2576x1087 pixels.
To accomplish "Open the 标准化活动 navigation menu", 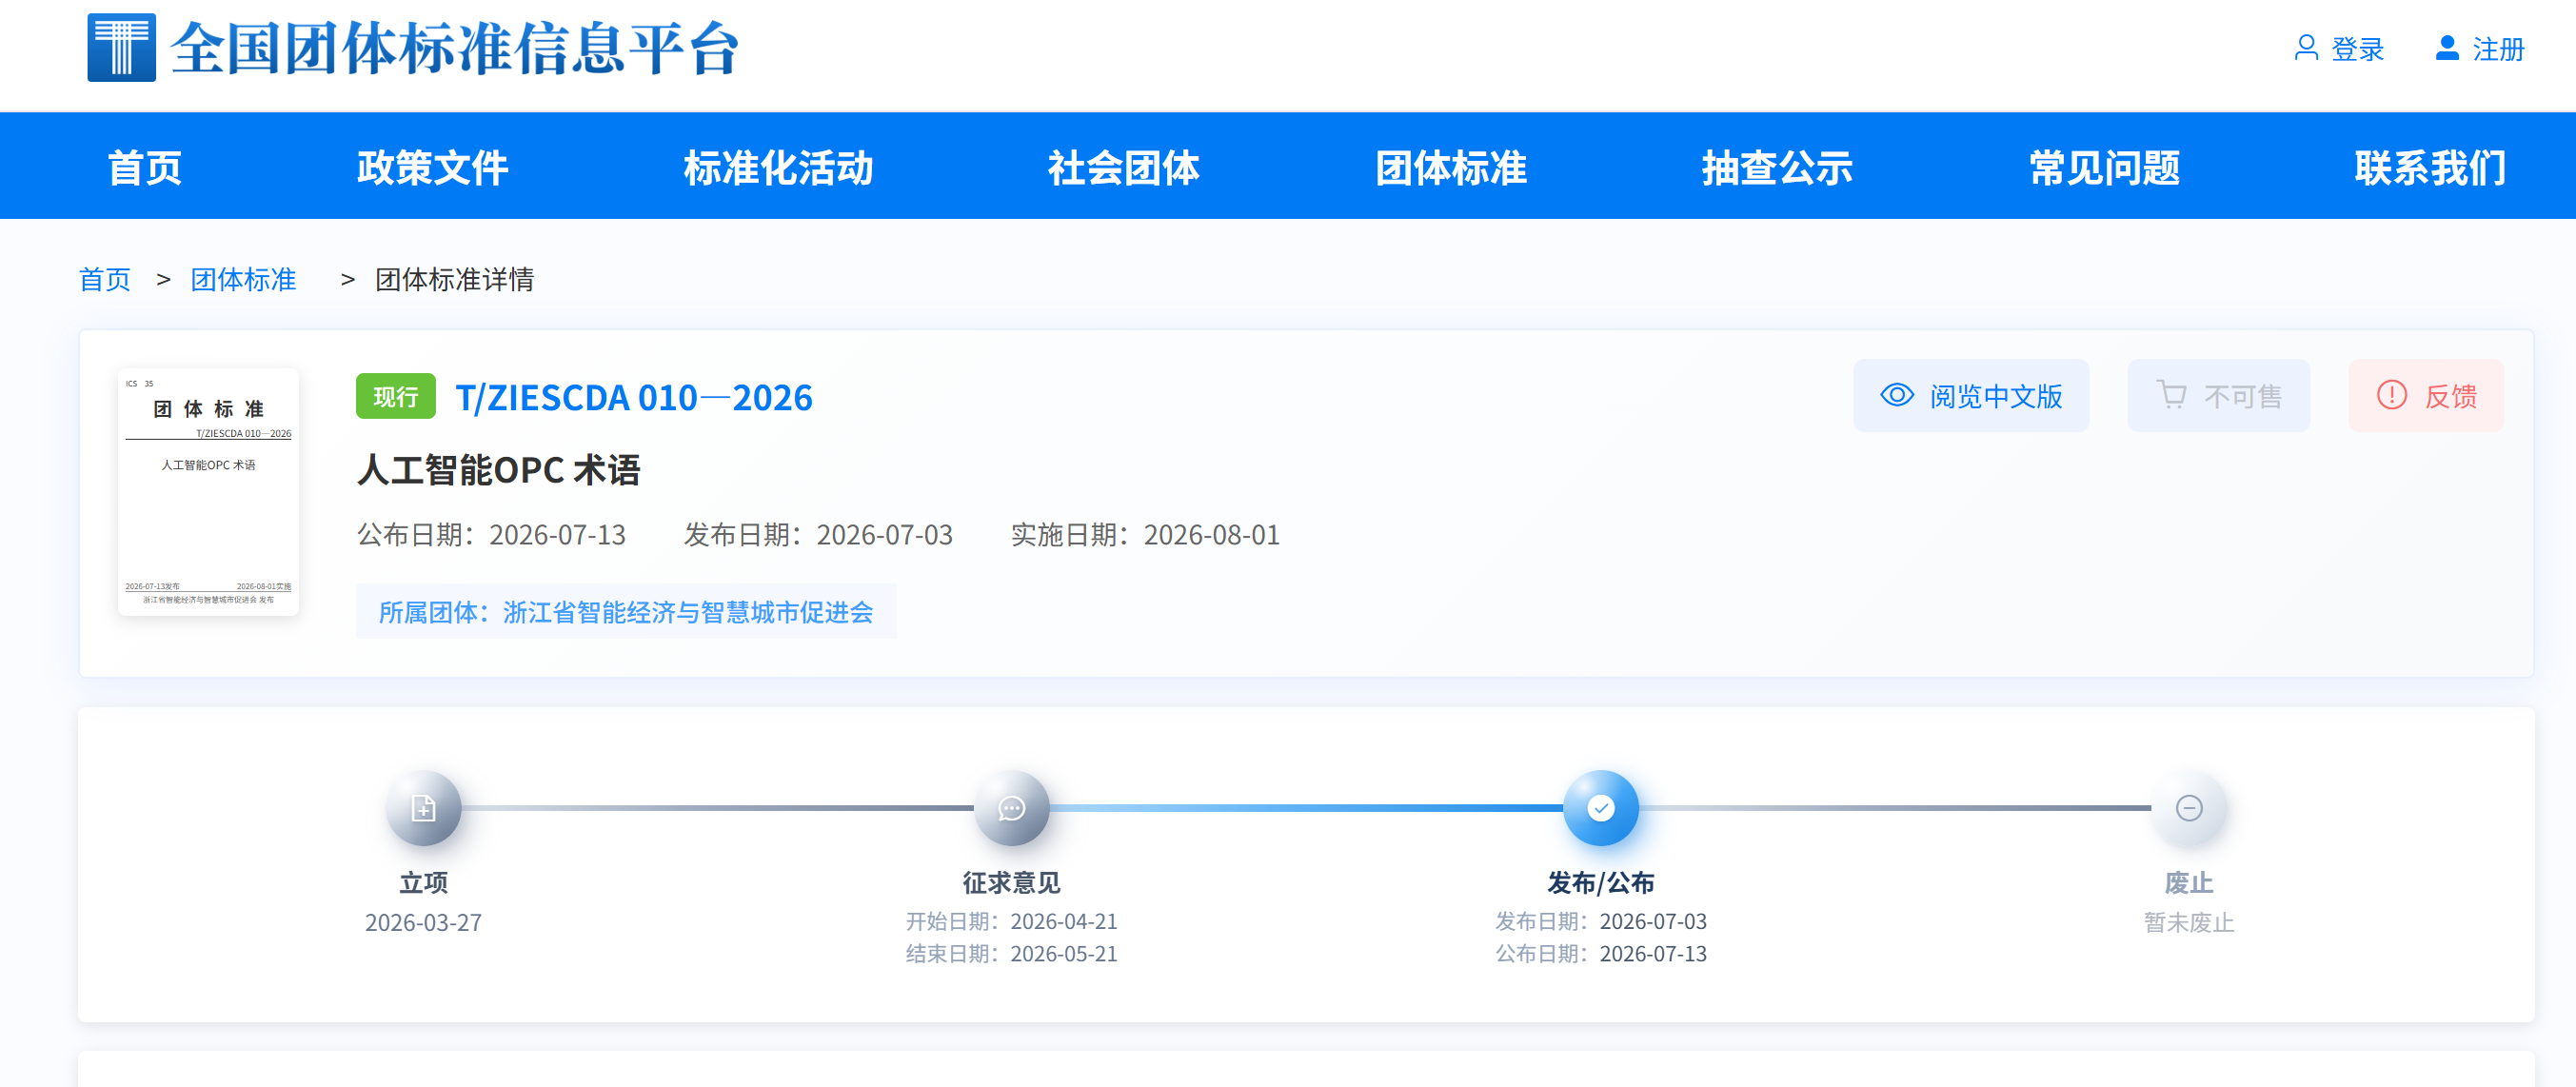I will [779, 167].
